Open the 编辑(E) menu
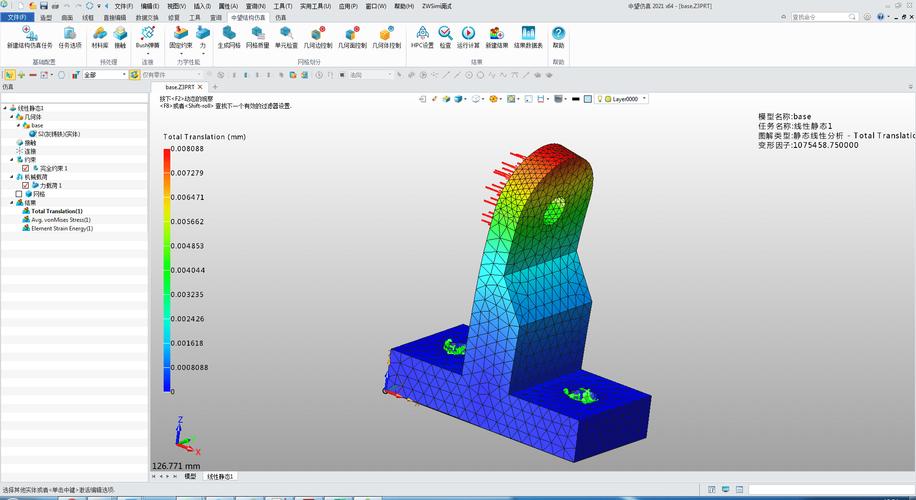The image size is (916, 500). 150,6
